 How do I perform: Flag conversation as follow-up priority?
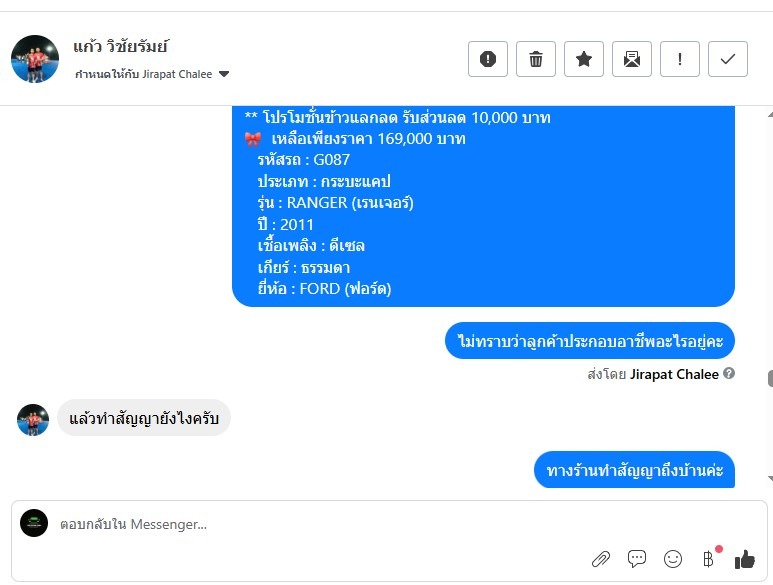pyautogui.click(x=680, y=59)
